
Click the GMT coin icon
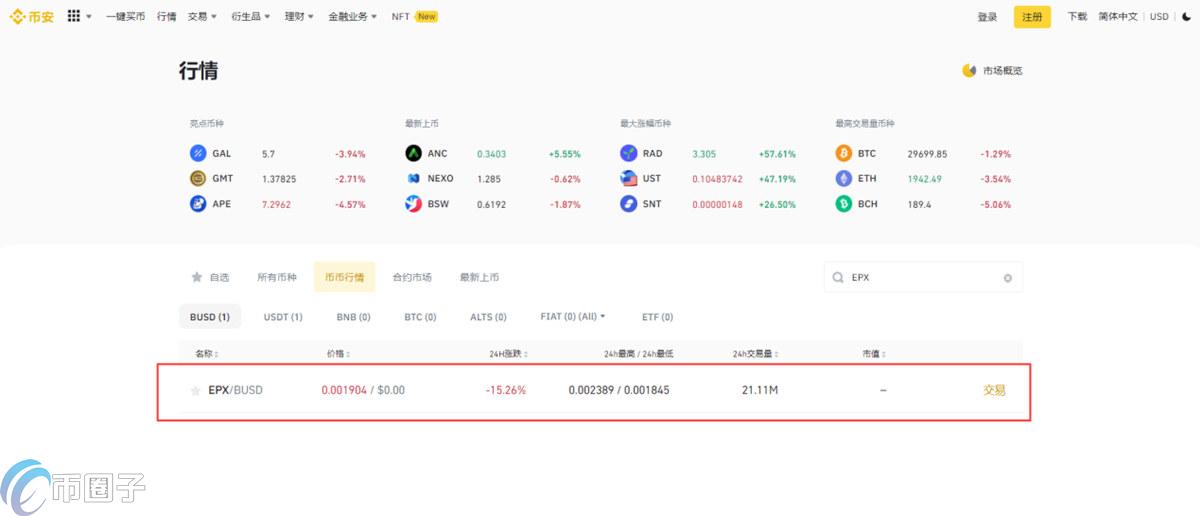point(197,179)
